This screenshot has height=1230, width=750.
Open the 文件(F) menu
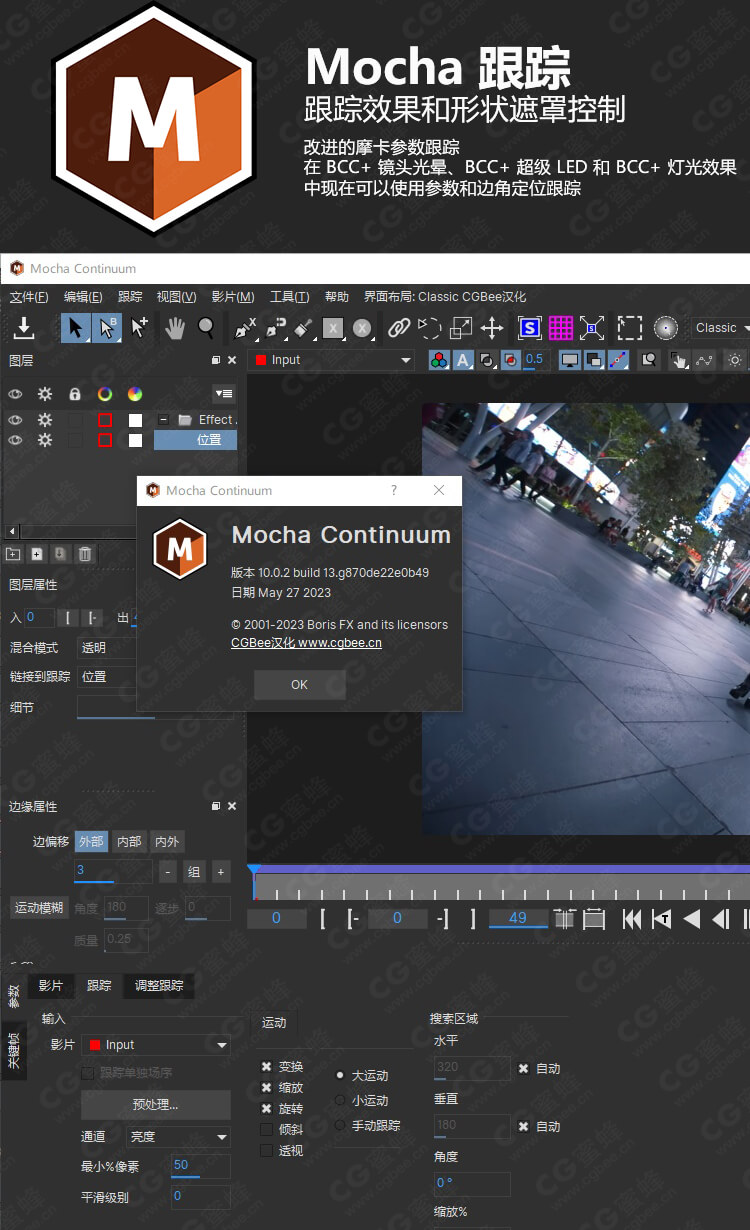pos(29,297)
